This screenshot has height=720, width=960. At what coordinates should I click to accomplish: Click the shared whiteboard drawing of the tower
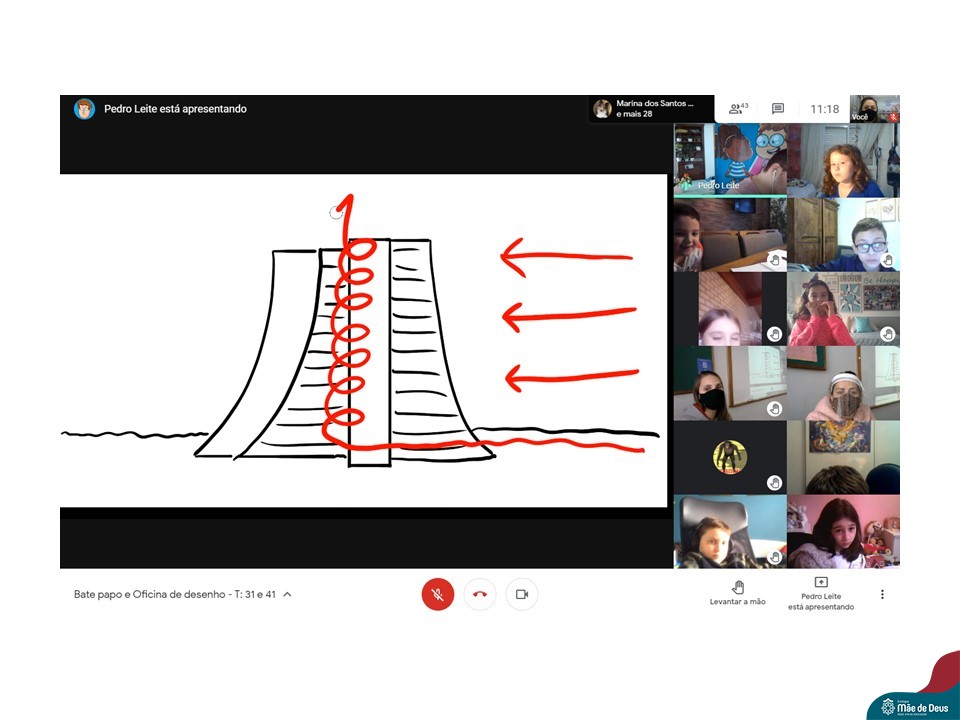[363, 340]
